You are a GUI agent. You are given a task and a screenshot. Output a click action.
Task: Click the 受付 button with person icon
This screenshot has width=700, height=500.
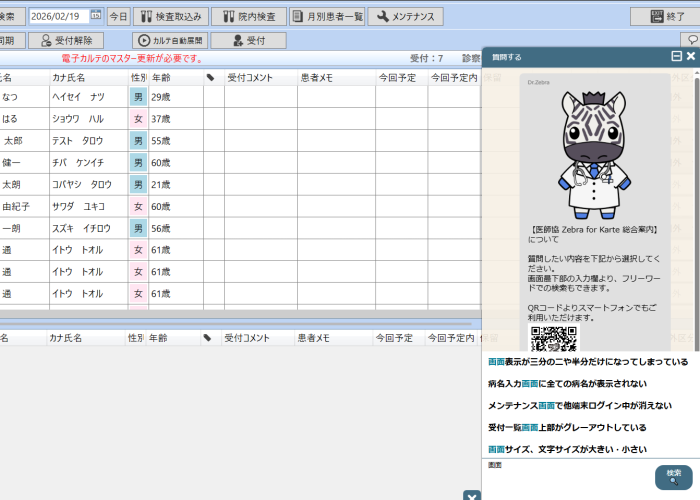coord(249,41)
